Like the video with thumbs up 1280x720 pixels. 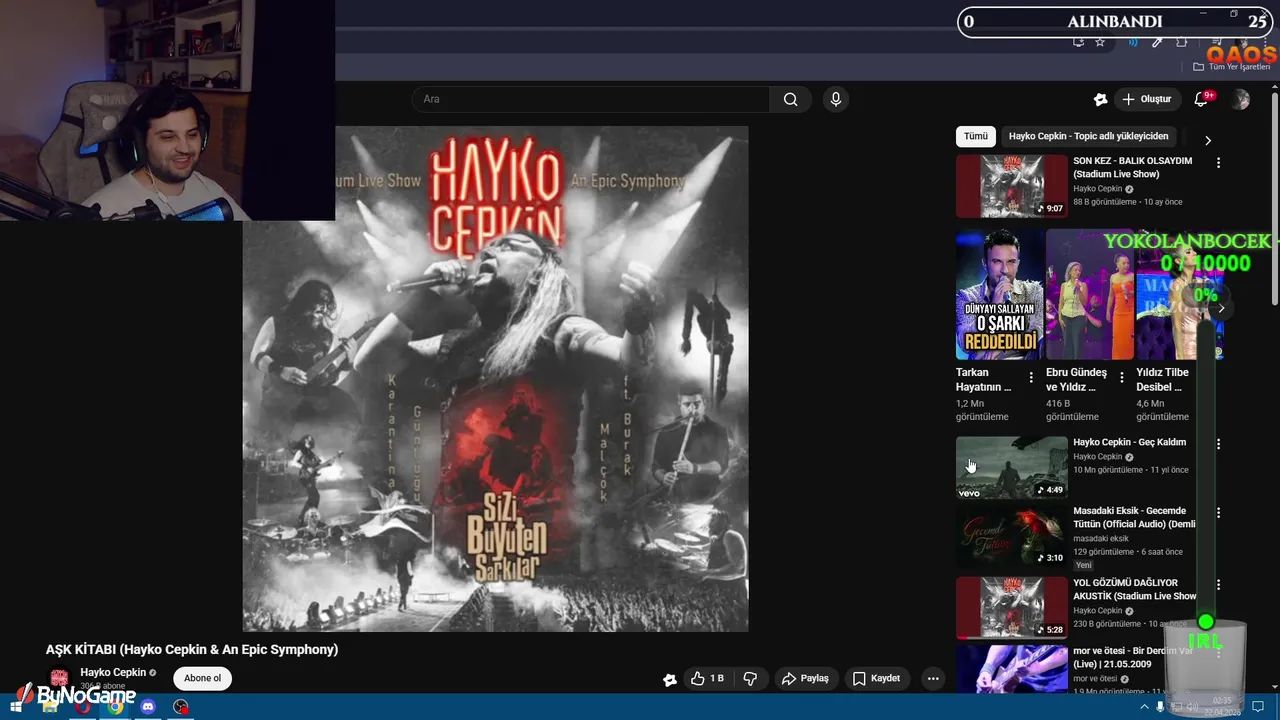(707, 678)
